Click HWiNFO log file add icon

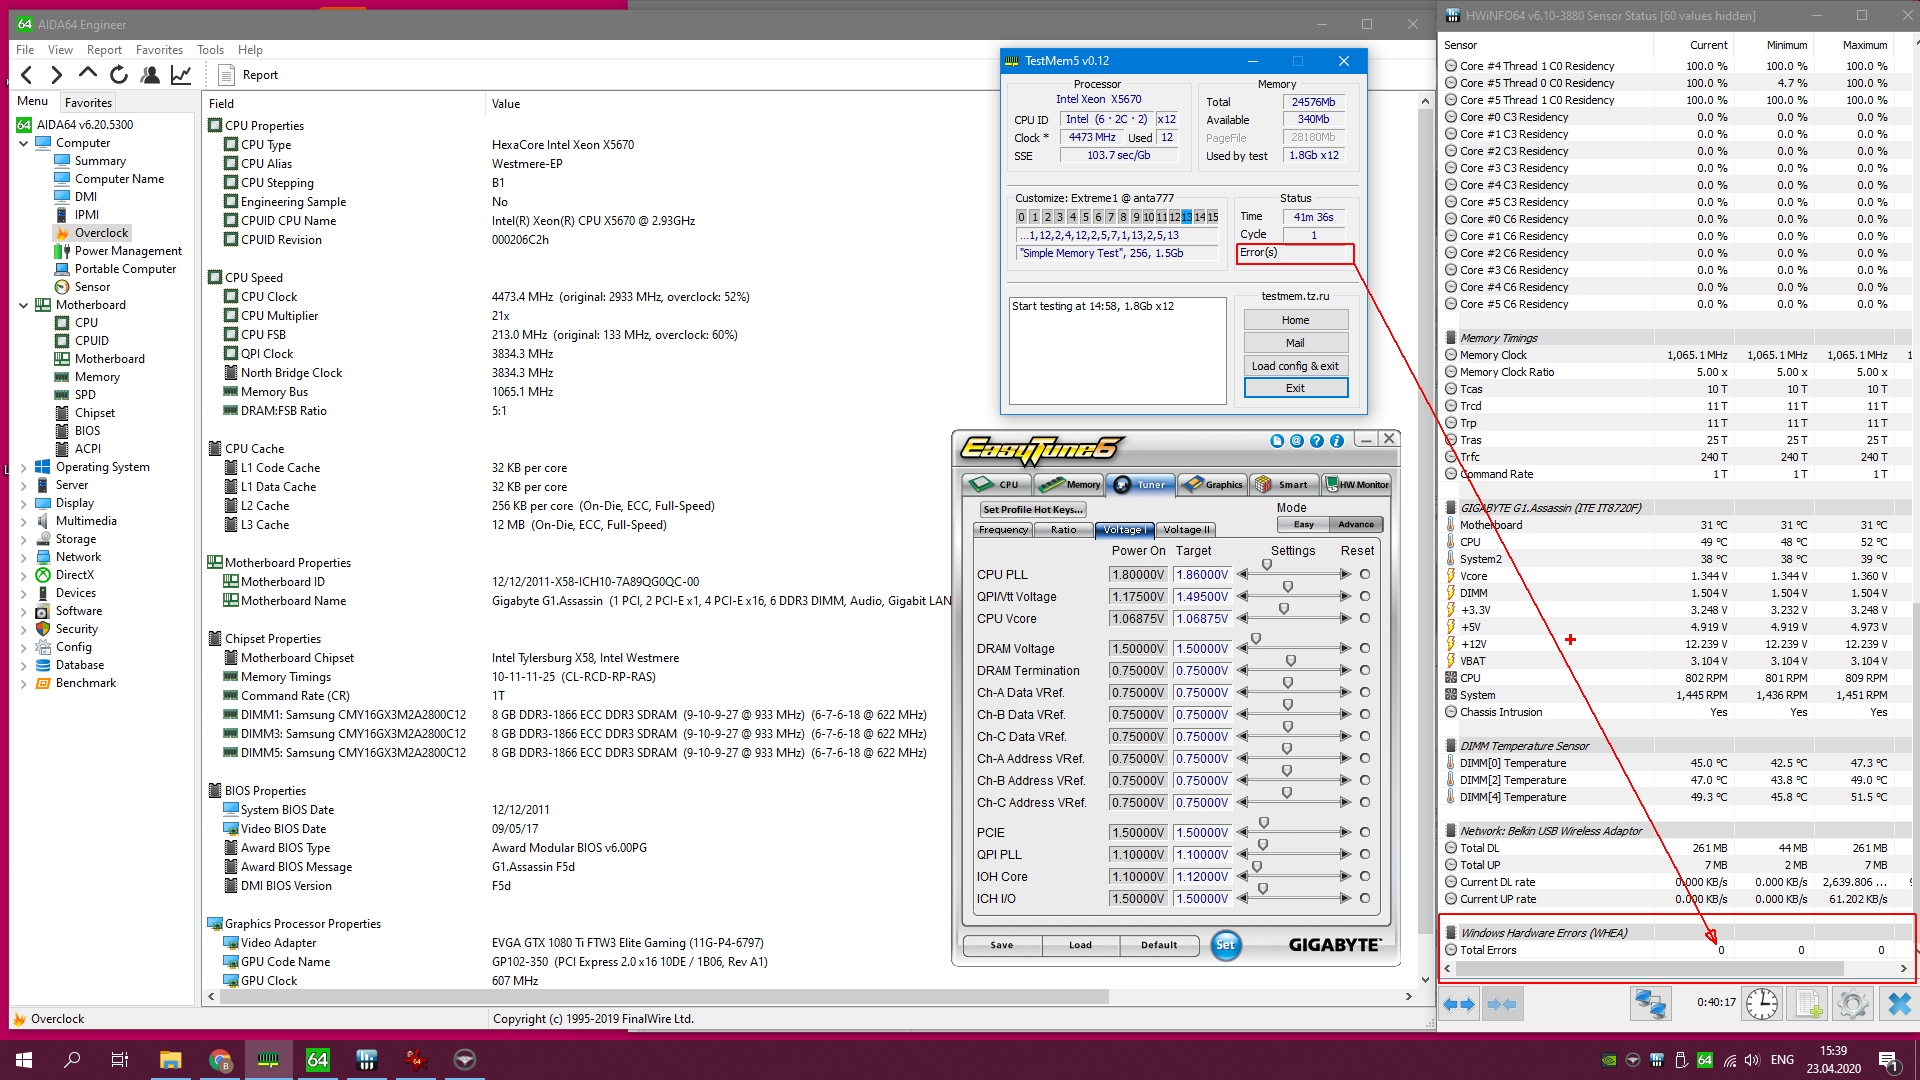(x=1808, y=1003)
